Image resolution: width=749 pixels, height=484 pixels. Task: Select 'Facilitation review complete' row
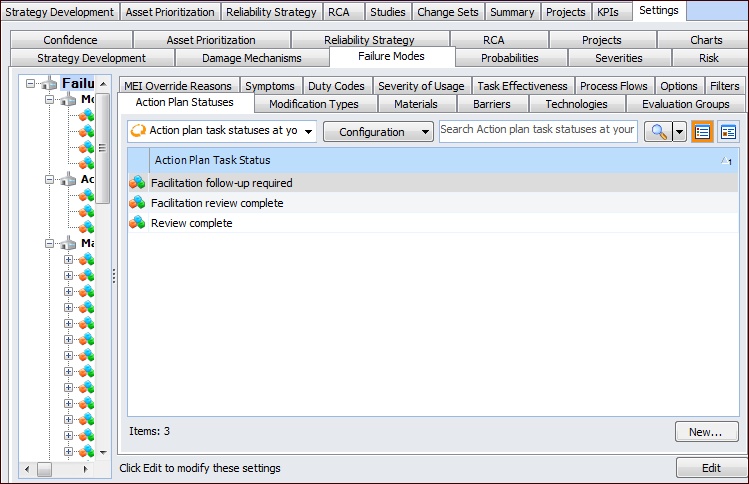[x=433, y=203]
